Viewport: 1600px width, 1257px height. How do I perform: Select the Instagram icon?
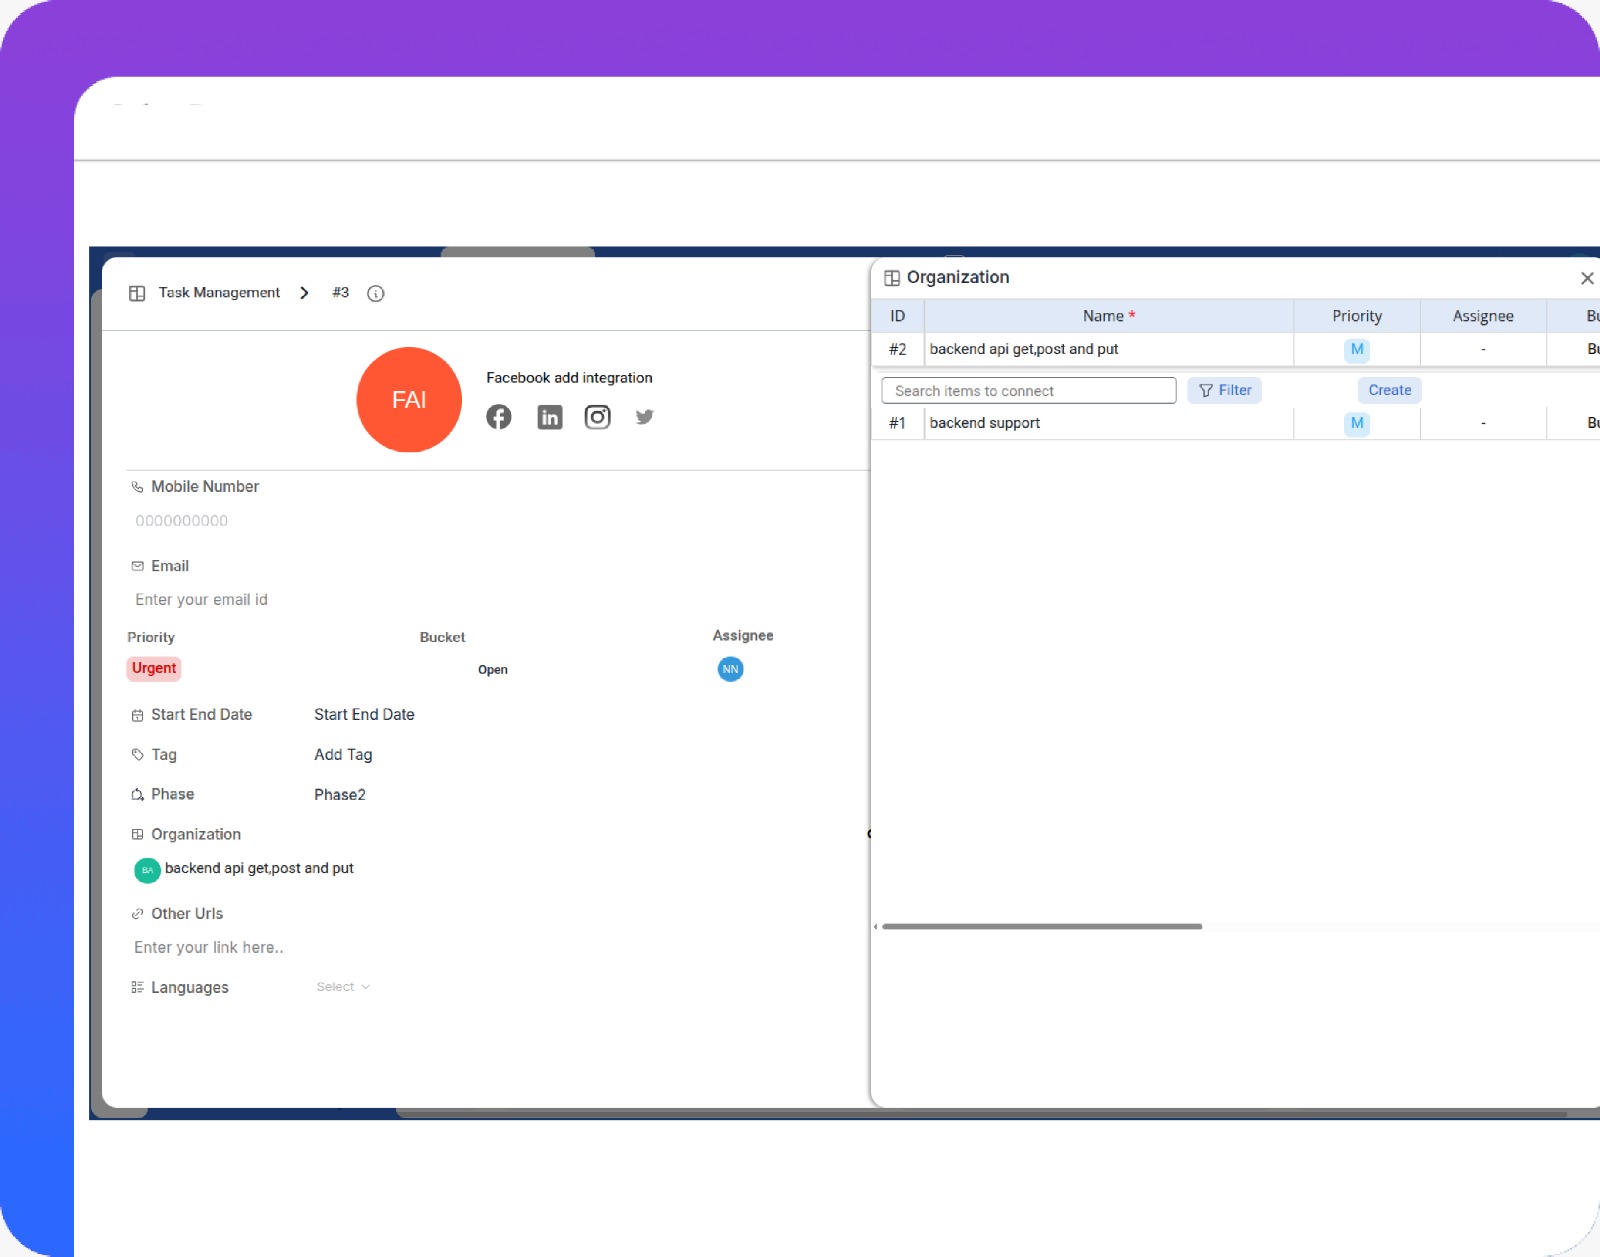[597, 417]
